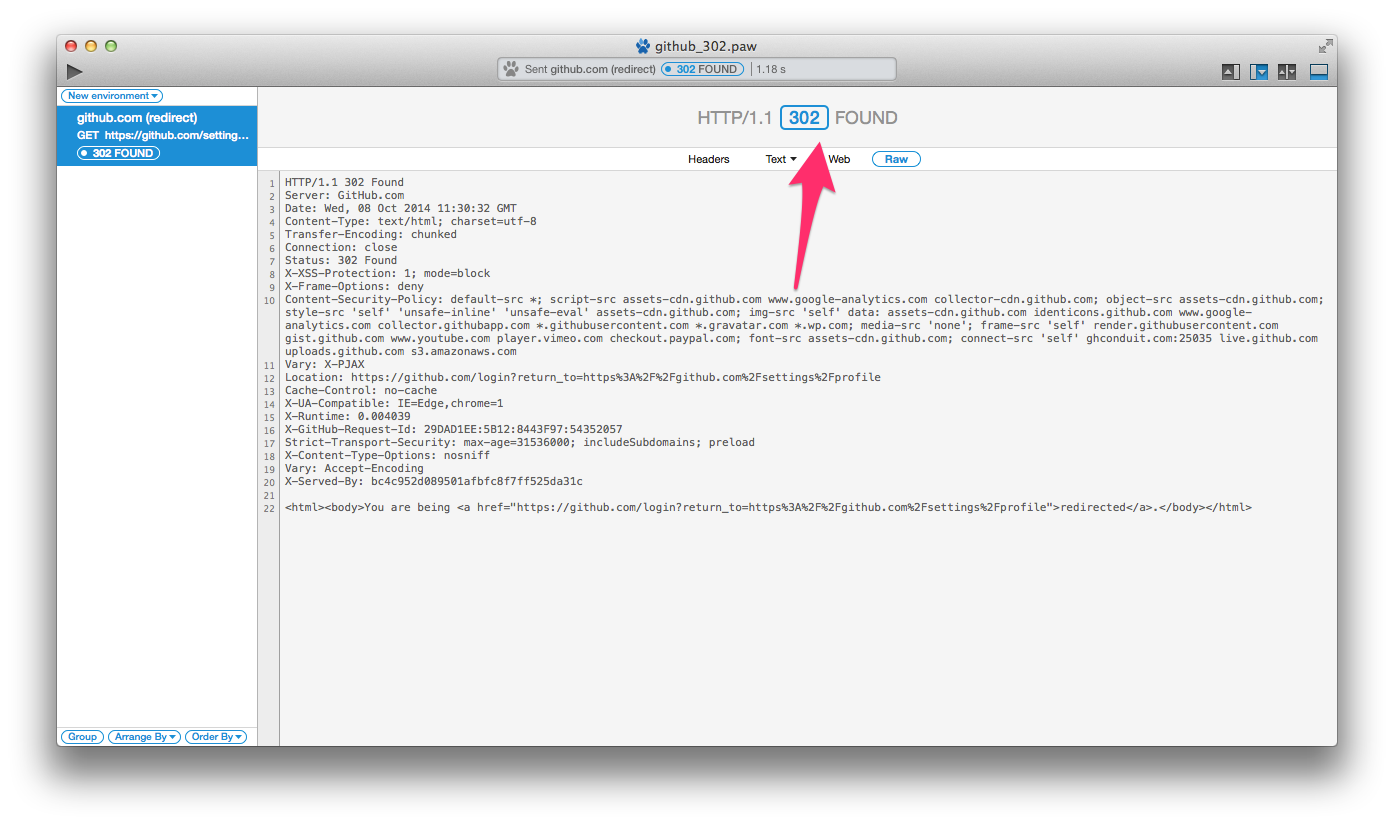Click the 'X-UA-Compatible: IE=Edge,chrome=1' line
1394x825 pixels.
point(394,404)
